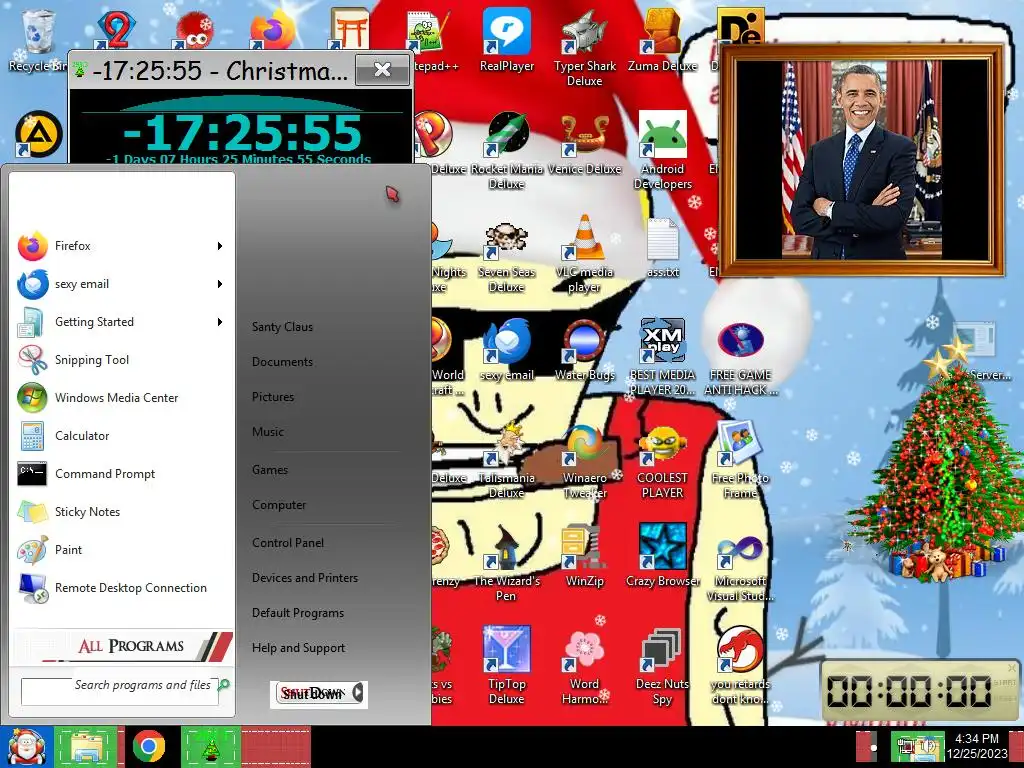Open Control Panel link
The height and width of the screenshot is (768, 1024).
click(x=288, y=543)
